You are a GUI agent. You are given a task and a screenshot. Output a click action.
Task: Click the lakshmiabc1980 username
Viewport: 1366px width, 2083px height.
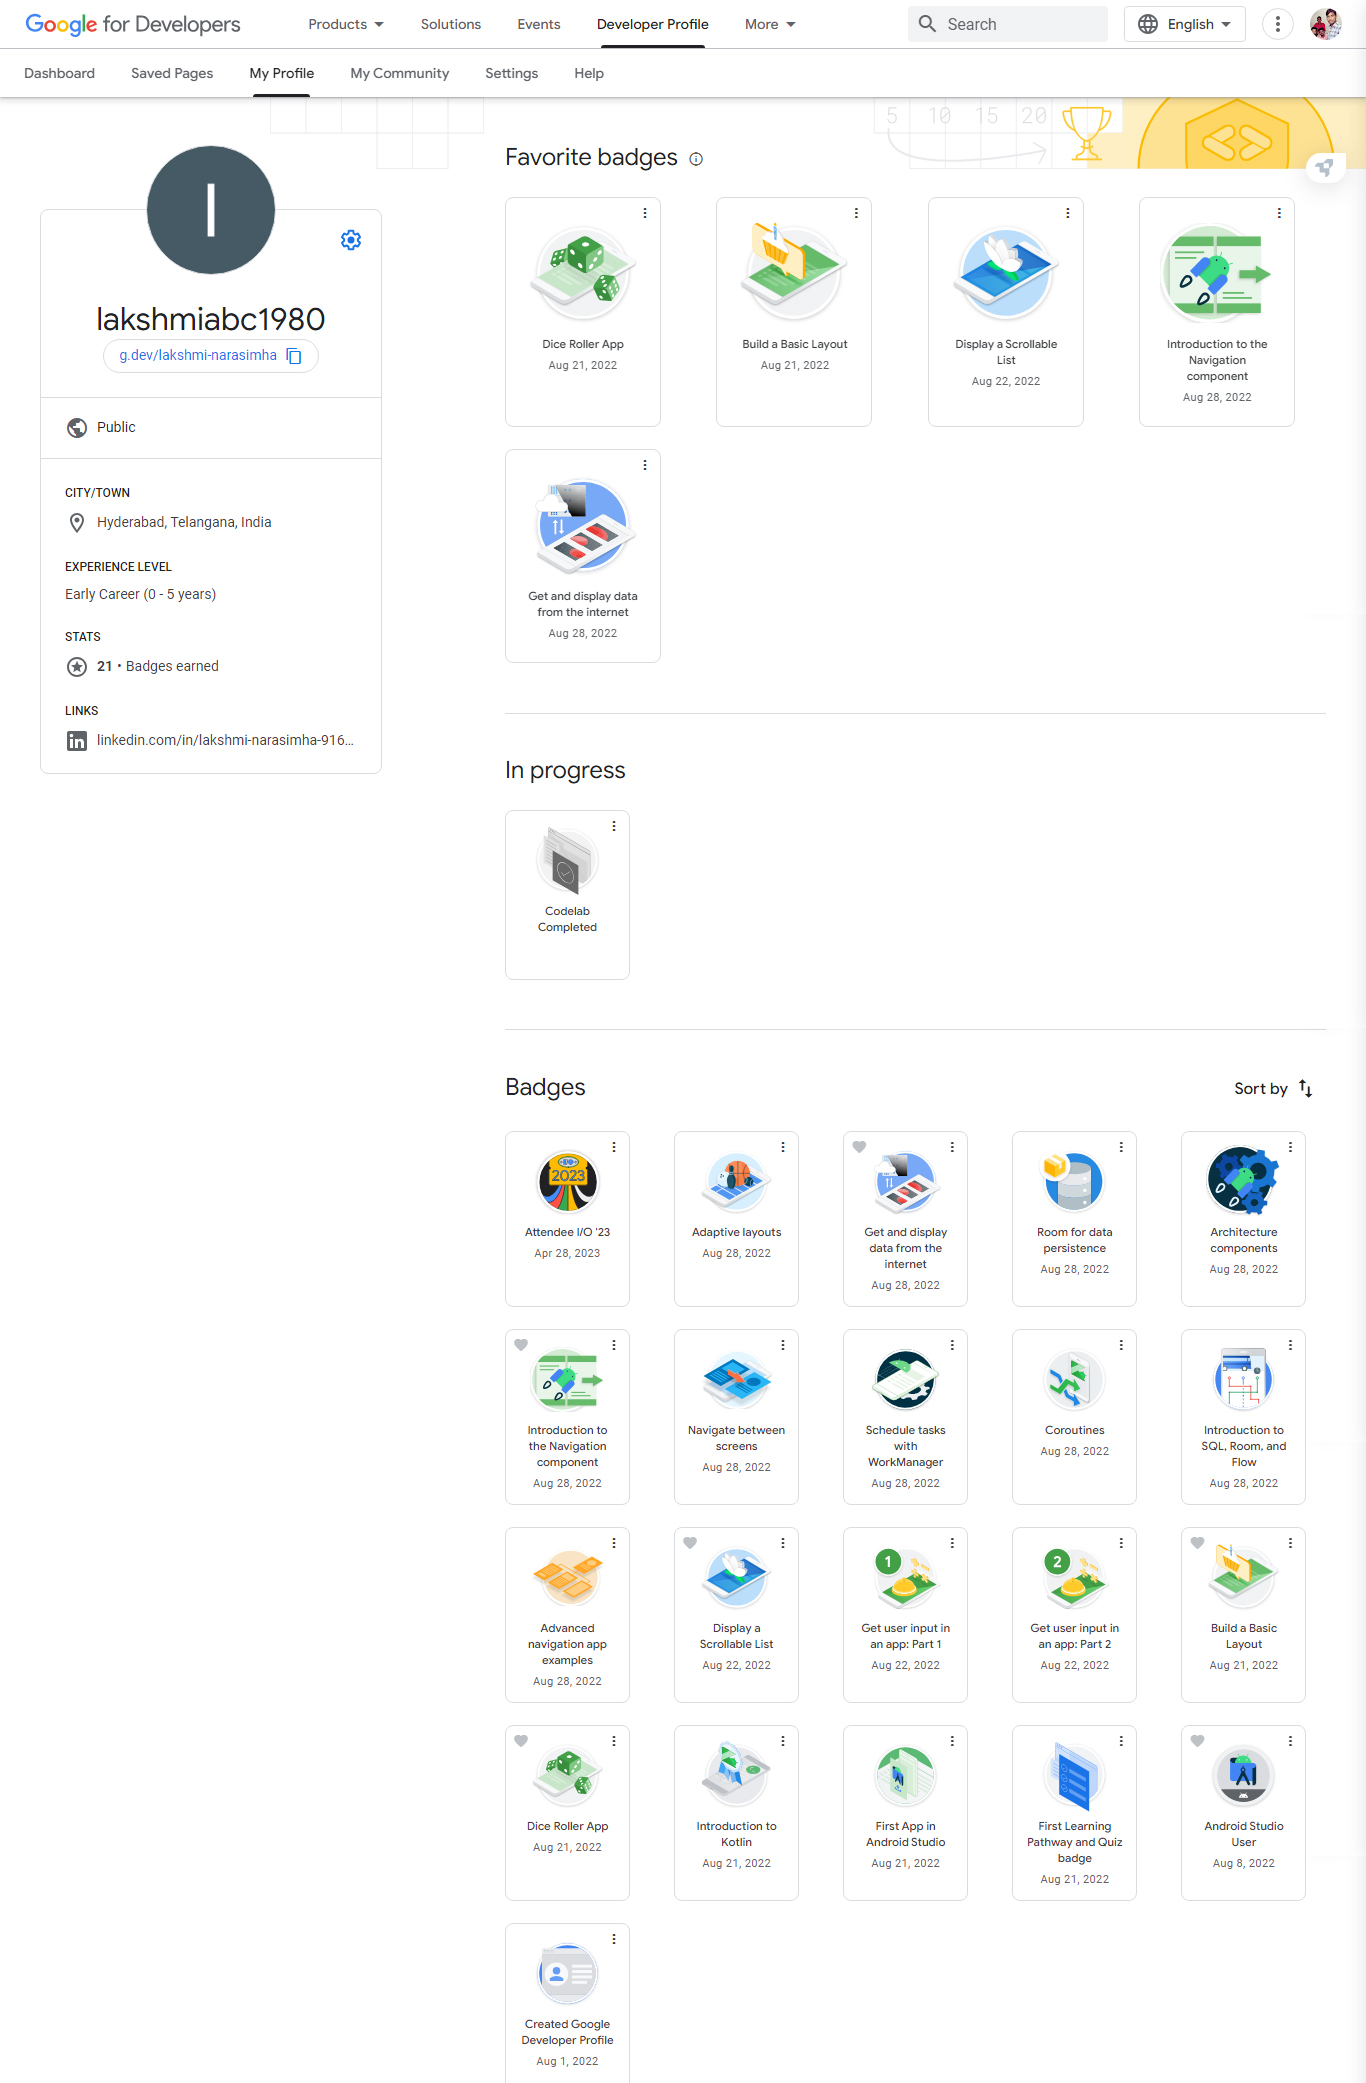211,319
